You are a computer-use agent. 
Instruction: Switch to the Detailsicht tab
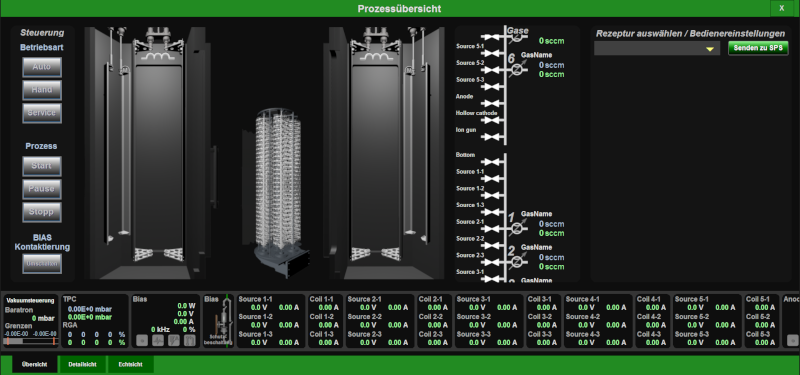(83, 365)
